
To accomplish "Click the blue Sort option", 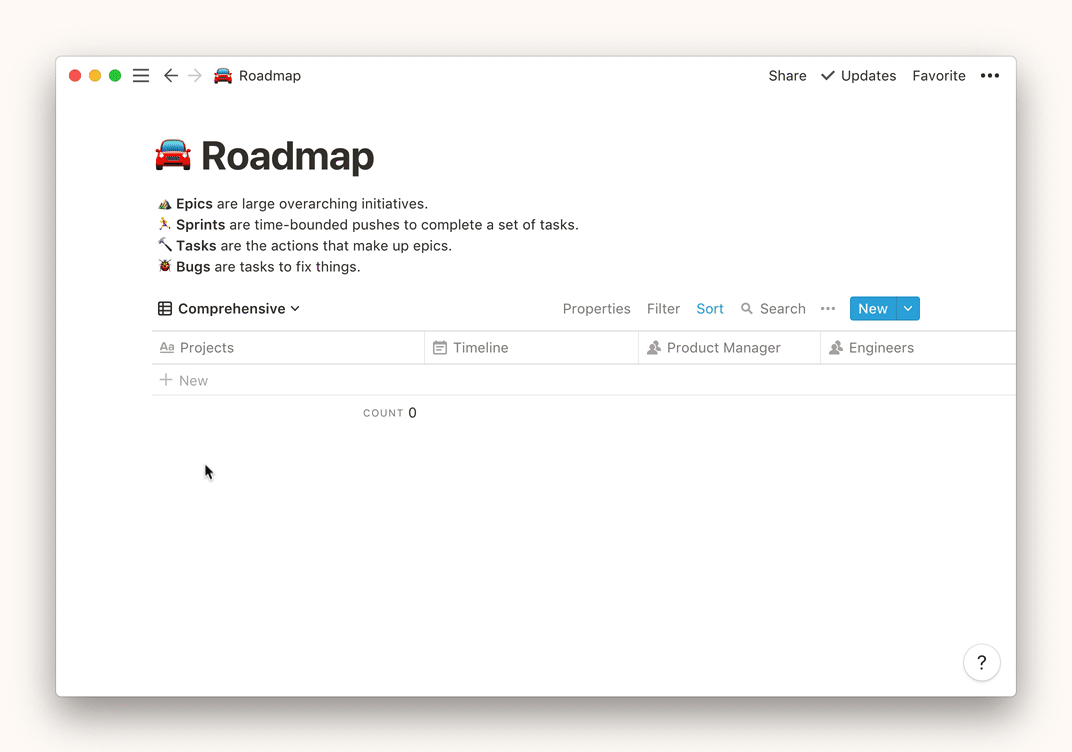I will pos(710,309).
